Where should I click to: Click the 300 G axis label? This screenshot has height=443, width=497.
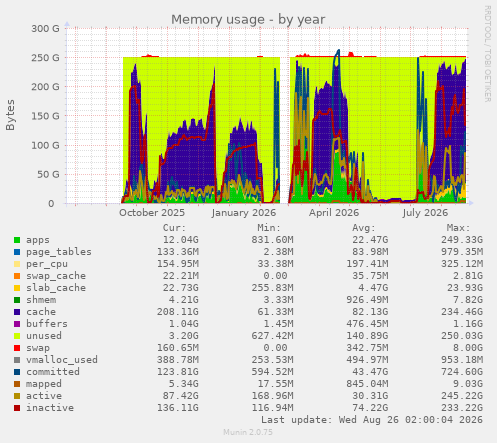tap(45, 29)
